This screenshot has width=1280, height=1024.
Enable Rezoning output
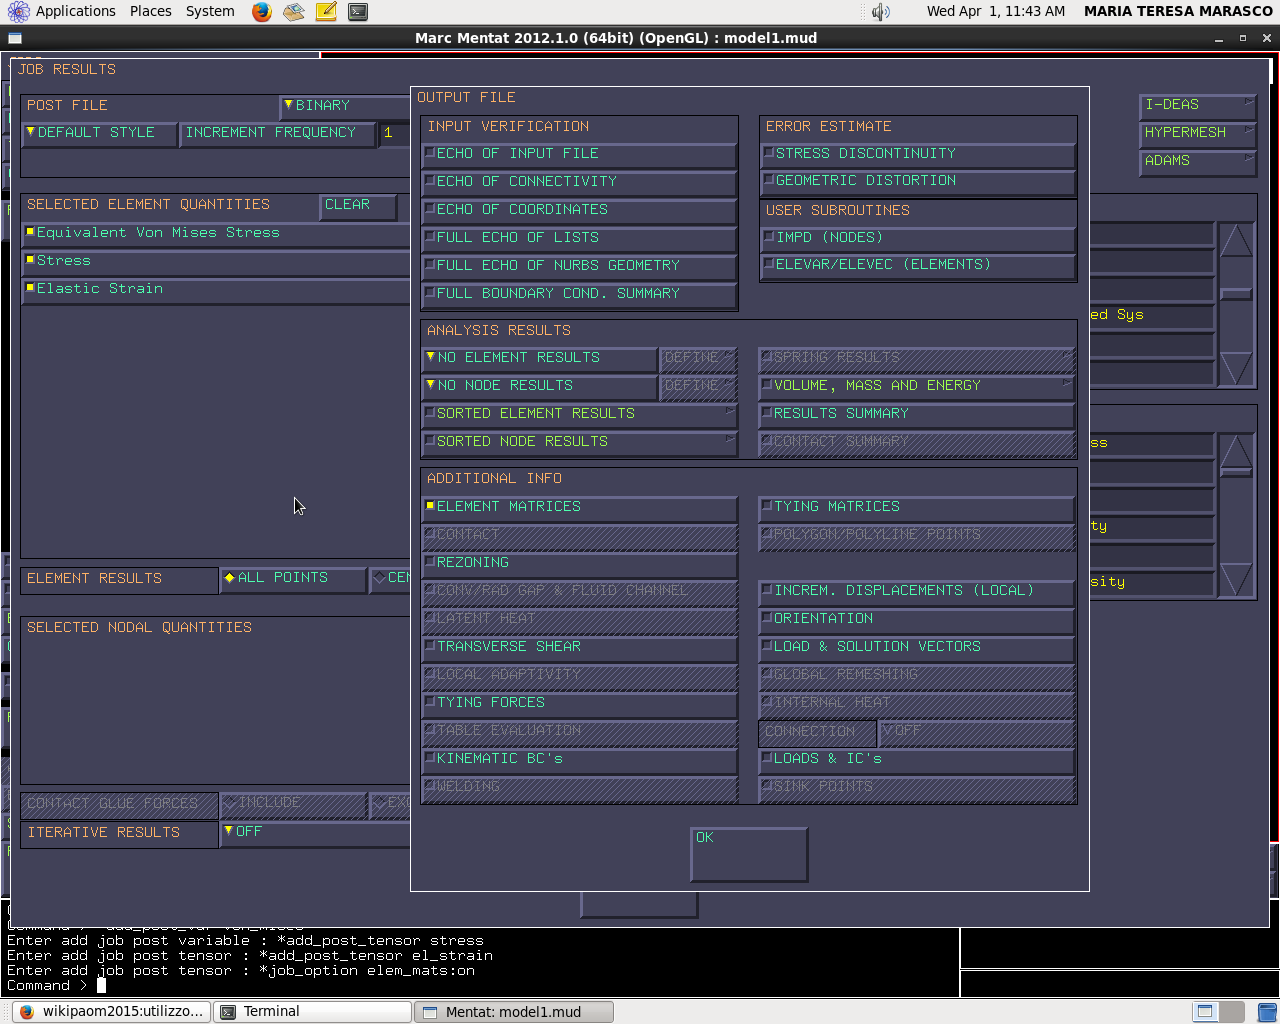click(580, 563)
